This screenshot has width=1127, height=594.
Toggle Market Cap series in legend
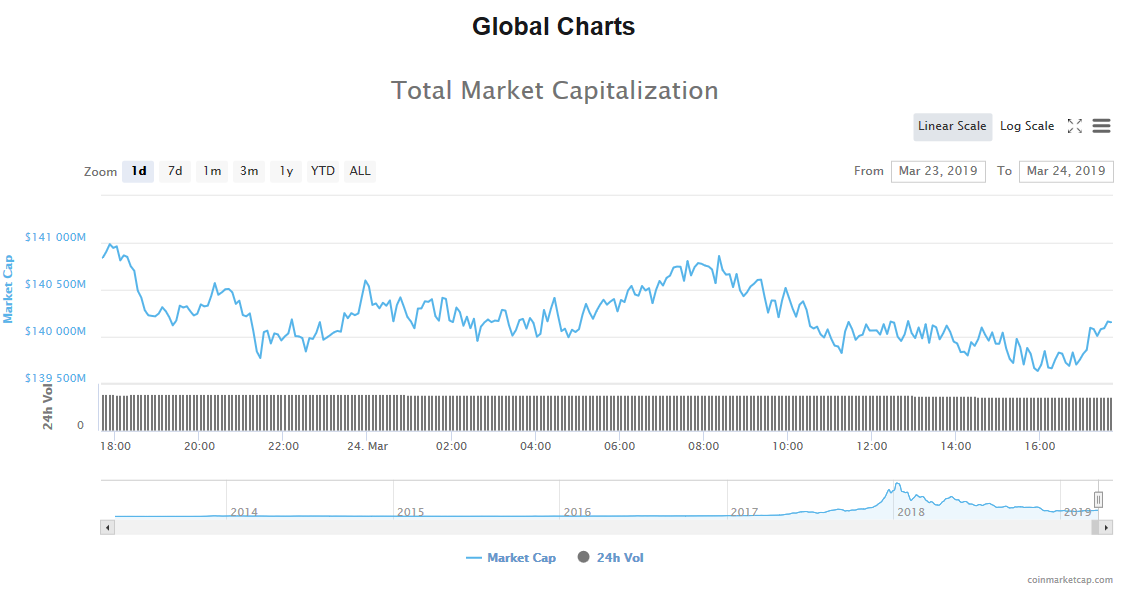pos(511,558)
